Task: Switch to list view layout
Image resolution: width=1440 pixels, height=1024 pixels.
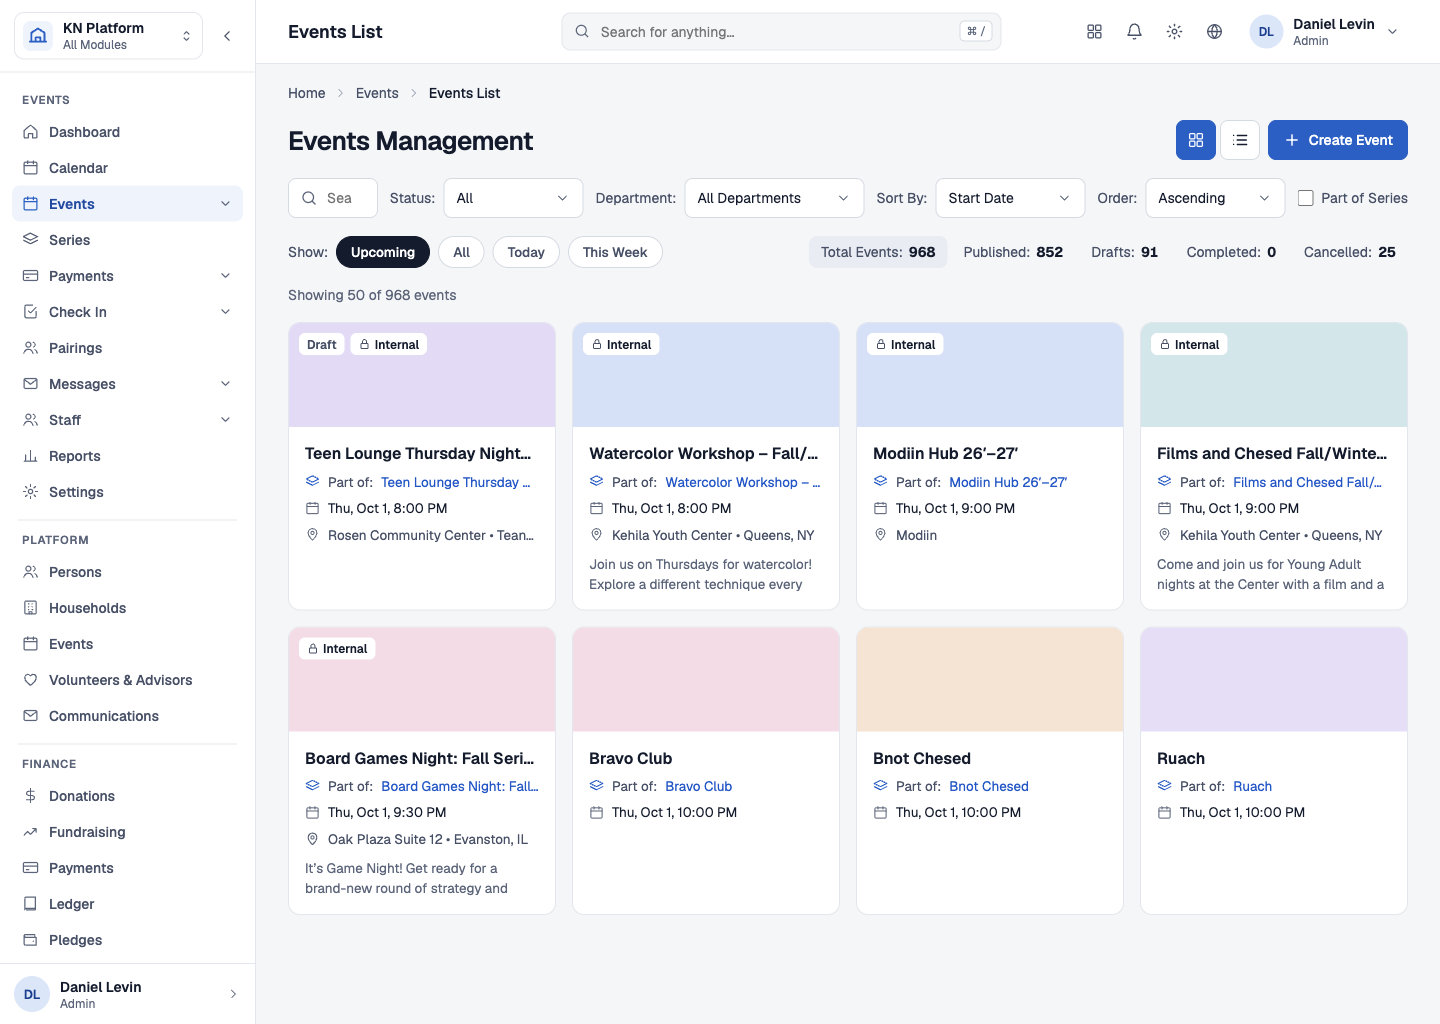Action: click(1240, 140)
